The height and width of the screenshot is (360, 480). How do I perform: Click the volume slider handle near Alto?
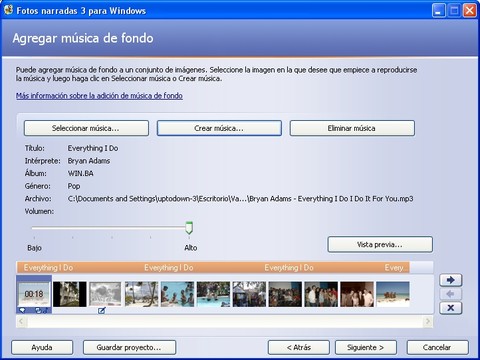pos(189,227)
